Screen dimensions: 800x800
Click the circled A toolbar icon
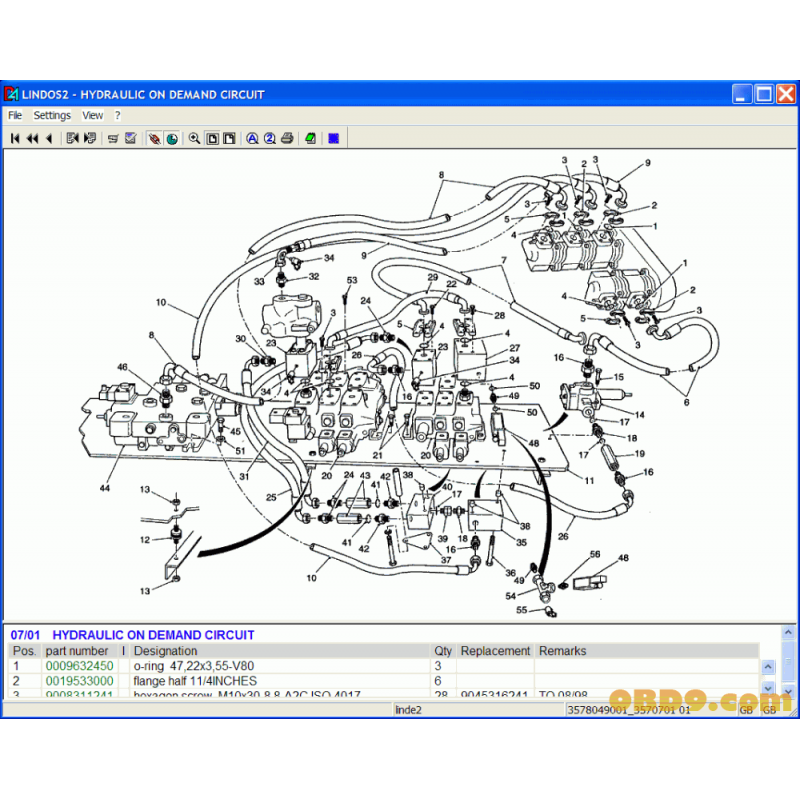click(253, 138)
